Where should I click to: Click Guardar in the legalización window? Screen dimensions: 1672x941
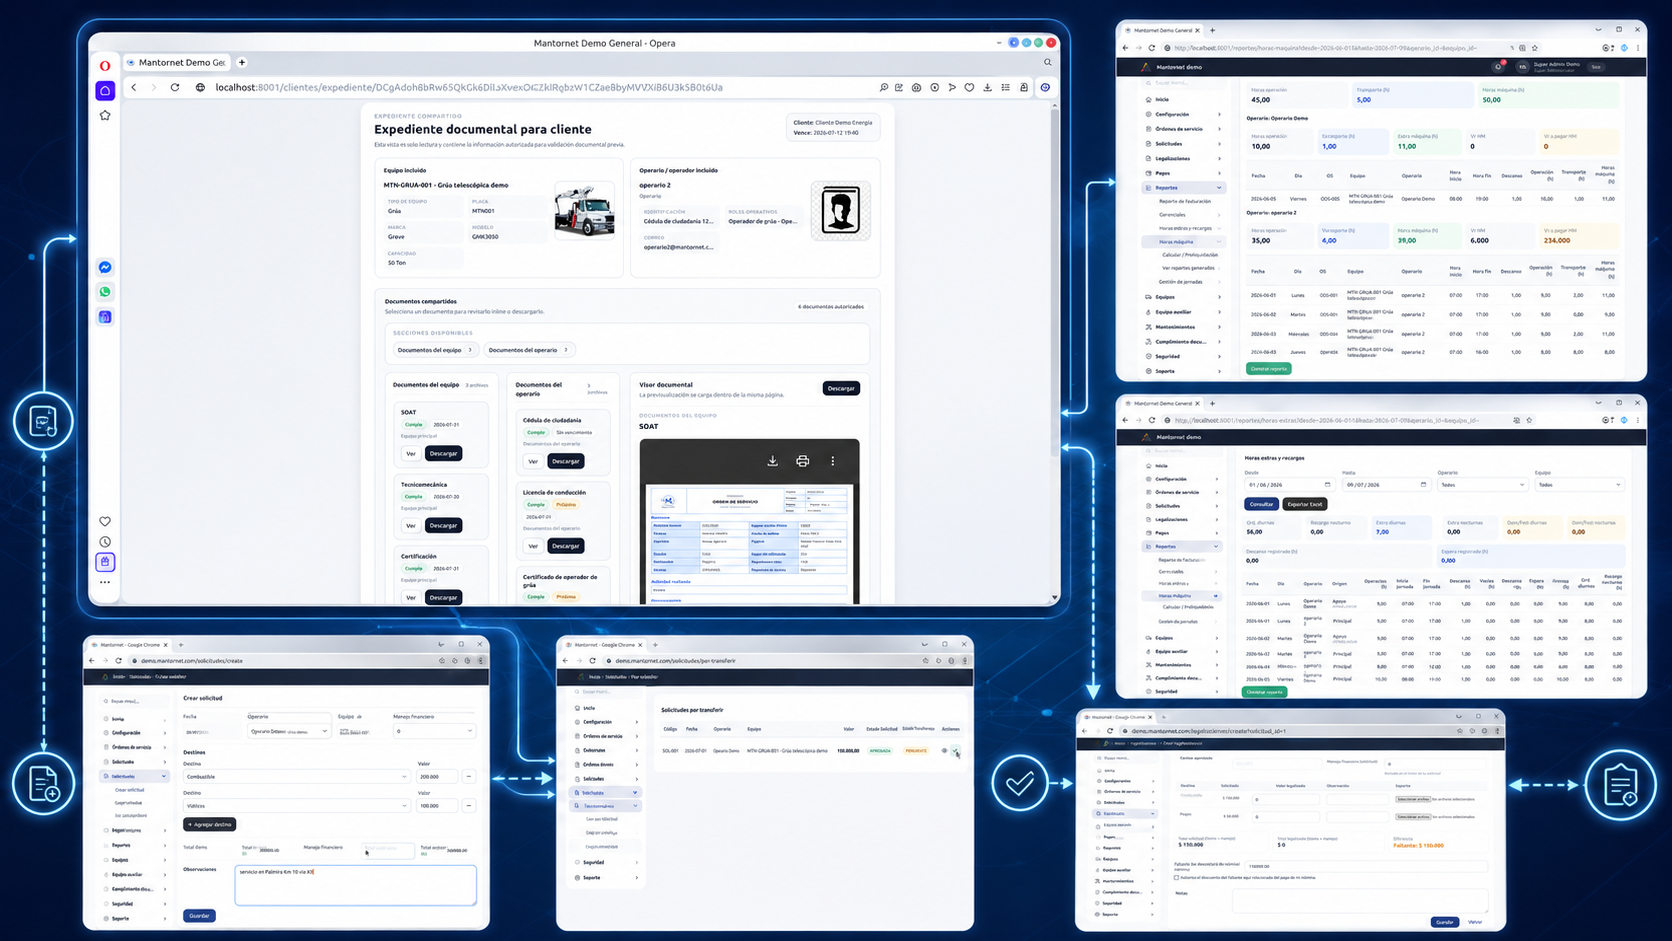[1444, 922]
